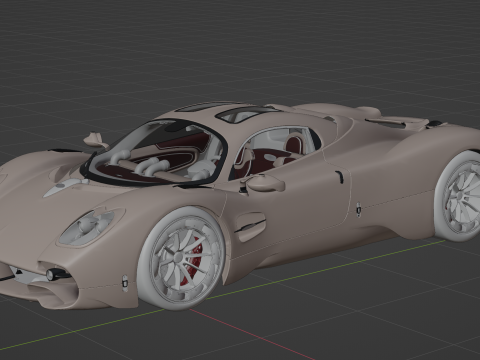Screen dimensions: 480x360
Task: Select the car's front headlight cluster
Action: click(88, 226)
